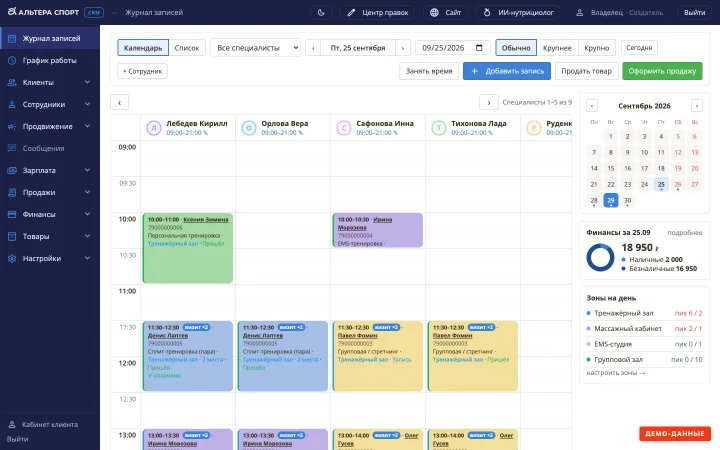Expand Продвижение submenu chevron
This screenshot has width=720, height=450.
87,126
